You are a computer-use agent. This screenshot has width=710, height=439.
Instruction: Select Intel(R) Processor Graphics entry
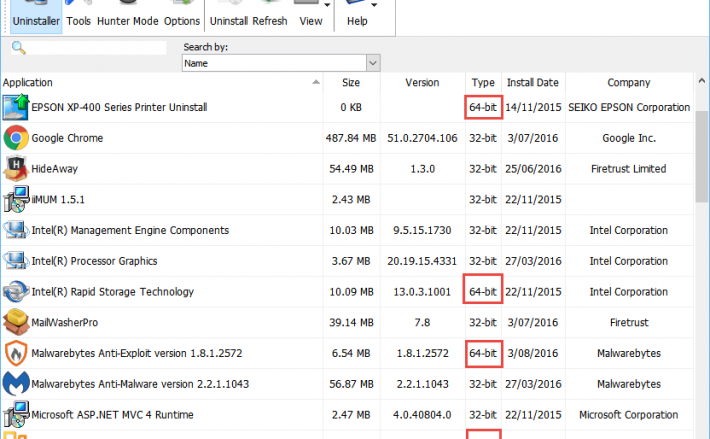(x=94, y=261)
